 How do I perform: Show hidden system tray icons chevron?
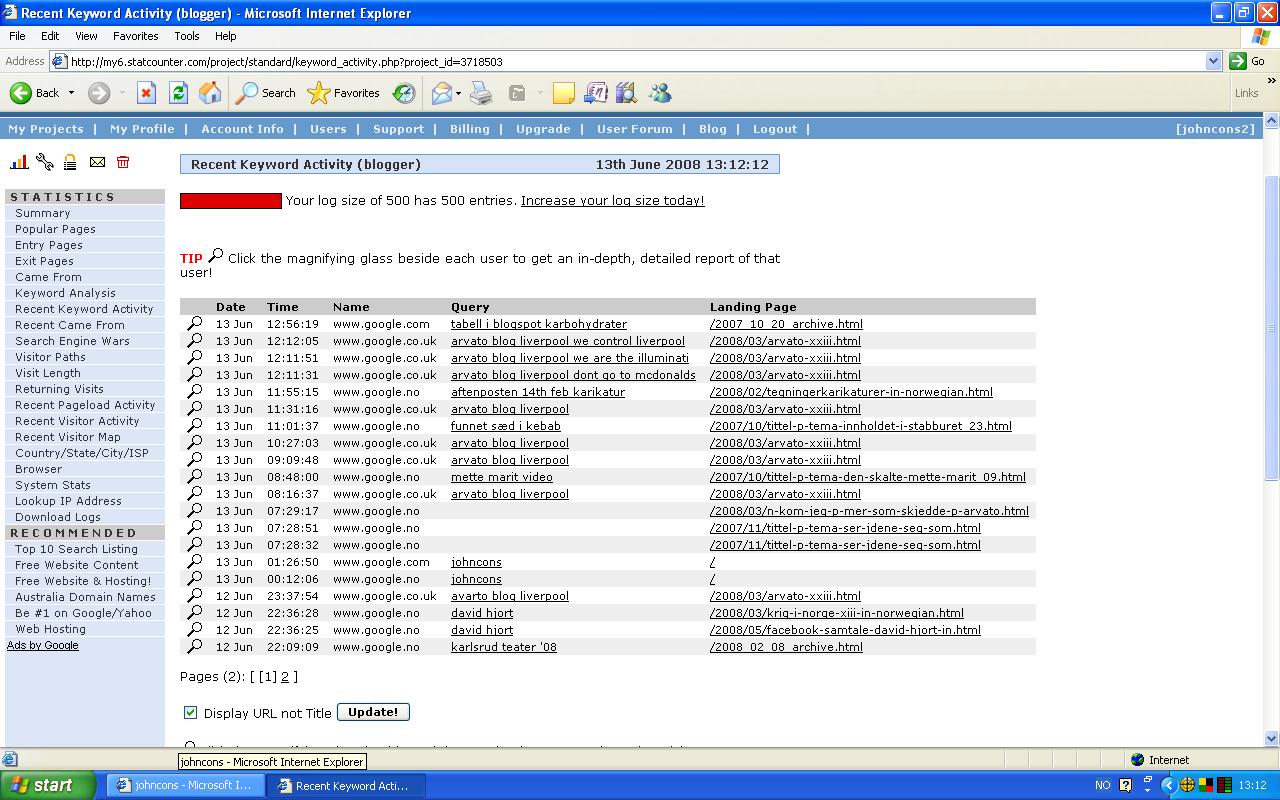tap(1168, 785)
